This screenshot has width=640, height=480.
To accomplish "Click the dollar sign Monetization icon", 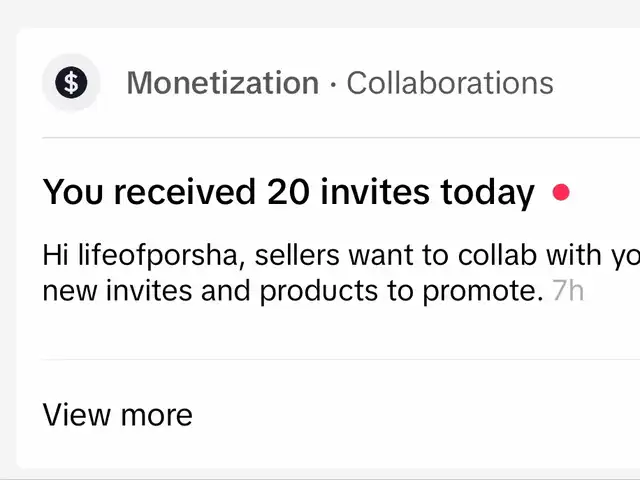I will coord(71,82).
